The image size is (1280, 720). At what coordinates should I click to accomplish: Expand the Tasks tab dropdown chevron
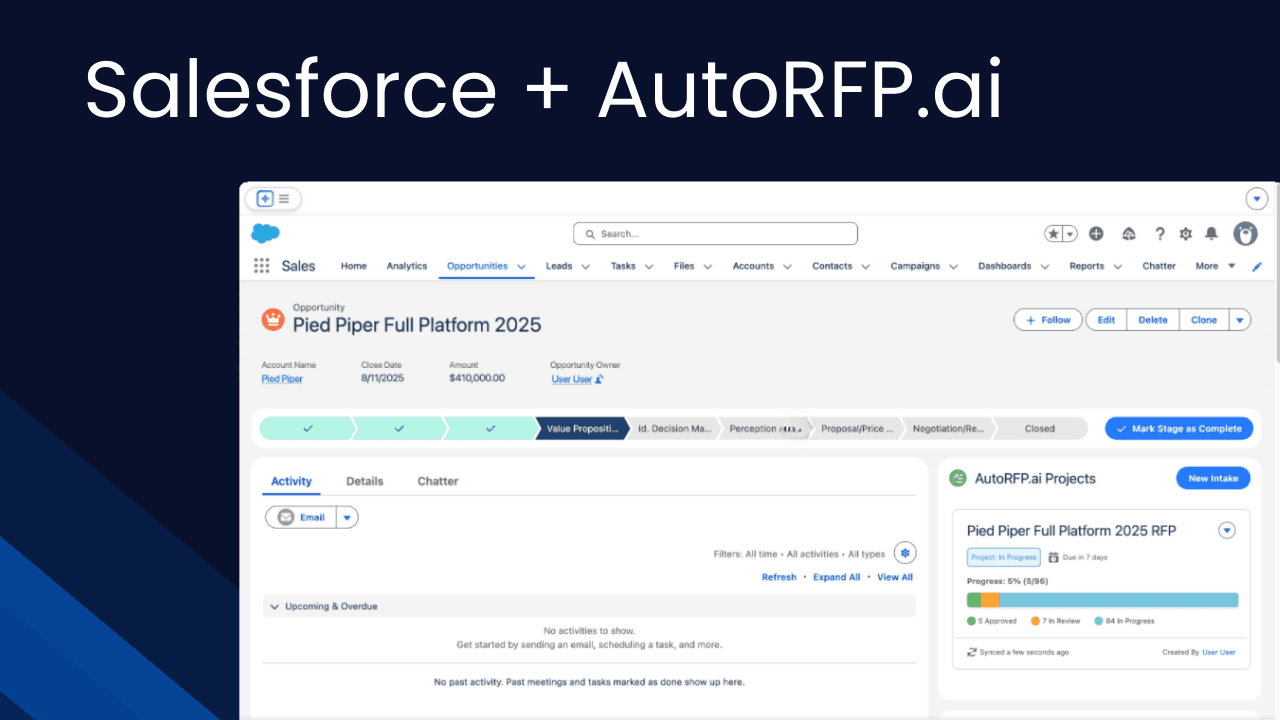(x=649, y=267)
